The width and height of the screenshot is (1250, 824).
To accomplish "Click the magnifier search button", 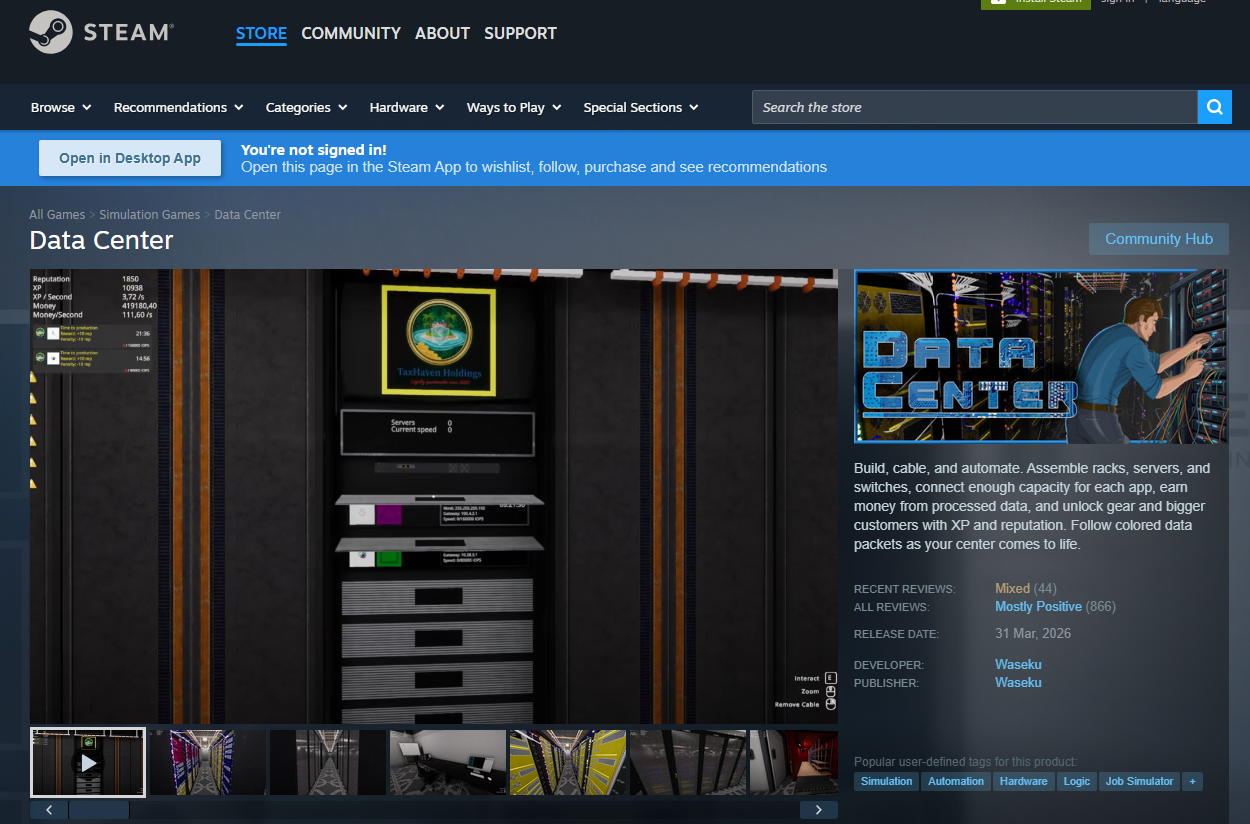I will [1214, 107].
